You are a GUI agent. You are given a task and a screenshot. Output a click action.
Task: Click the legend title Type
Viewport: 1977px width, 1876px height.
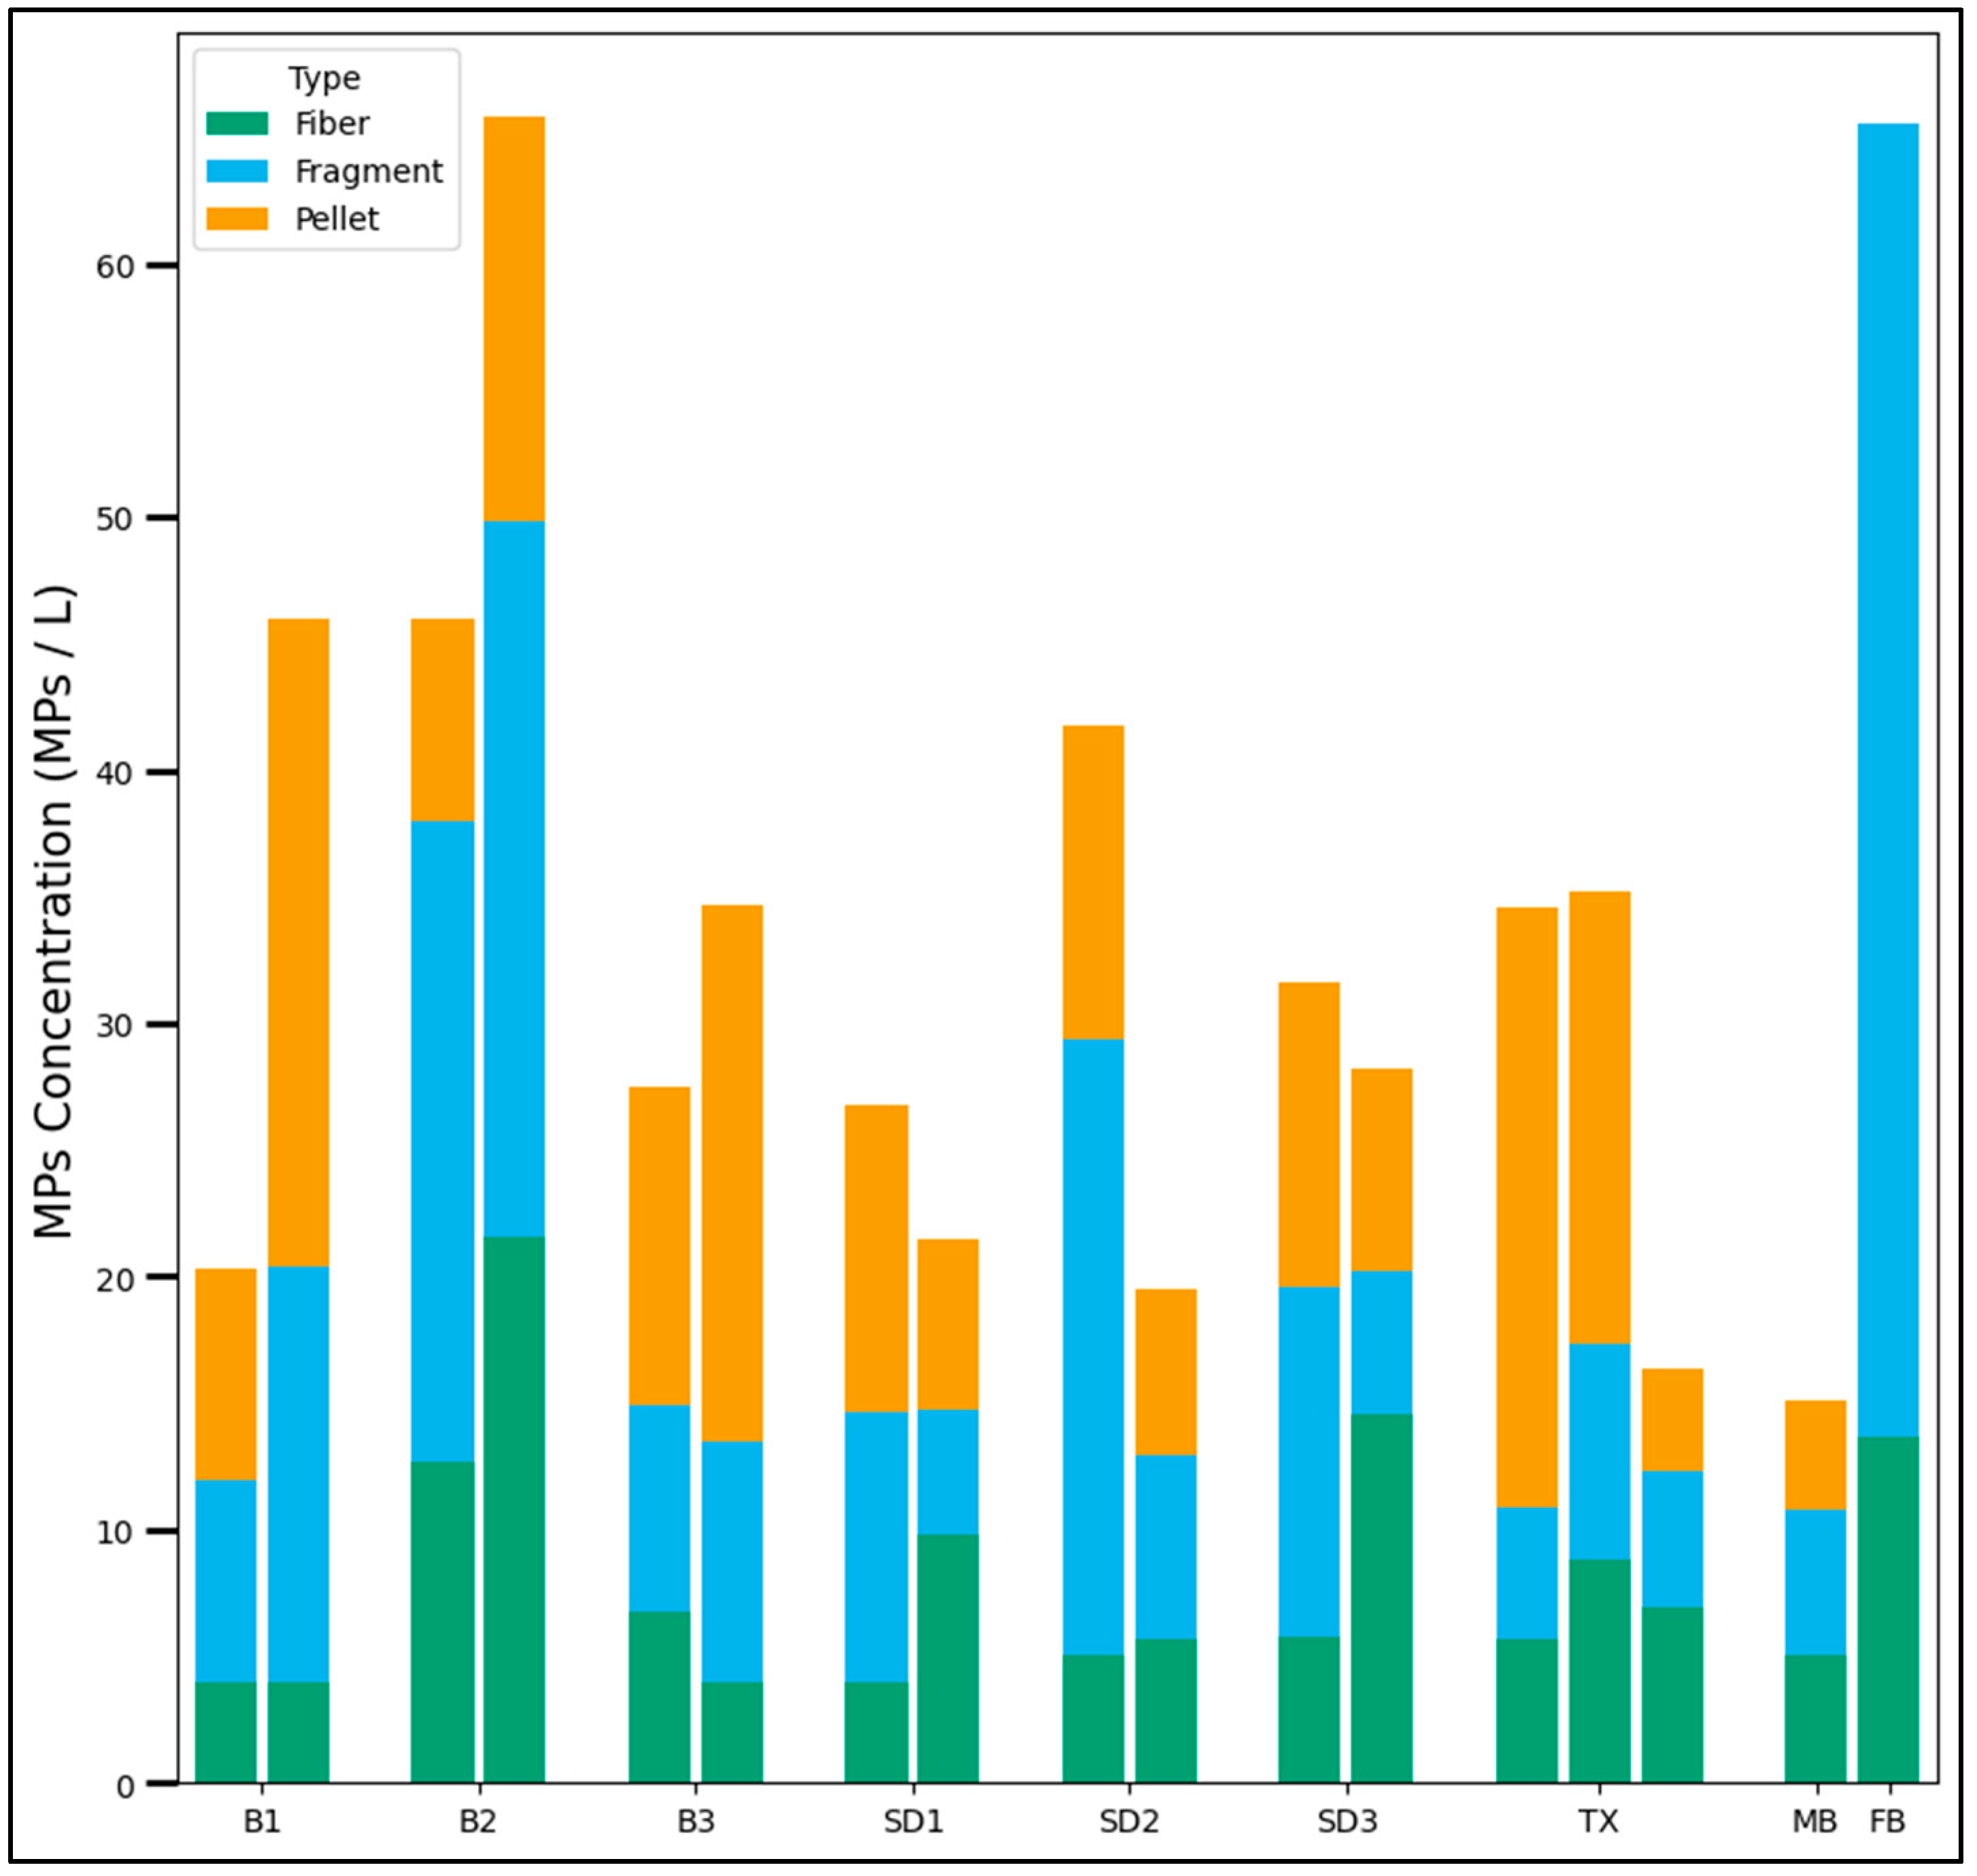click(324, 78)
